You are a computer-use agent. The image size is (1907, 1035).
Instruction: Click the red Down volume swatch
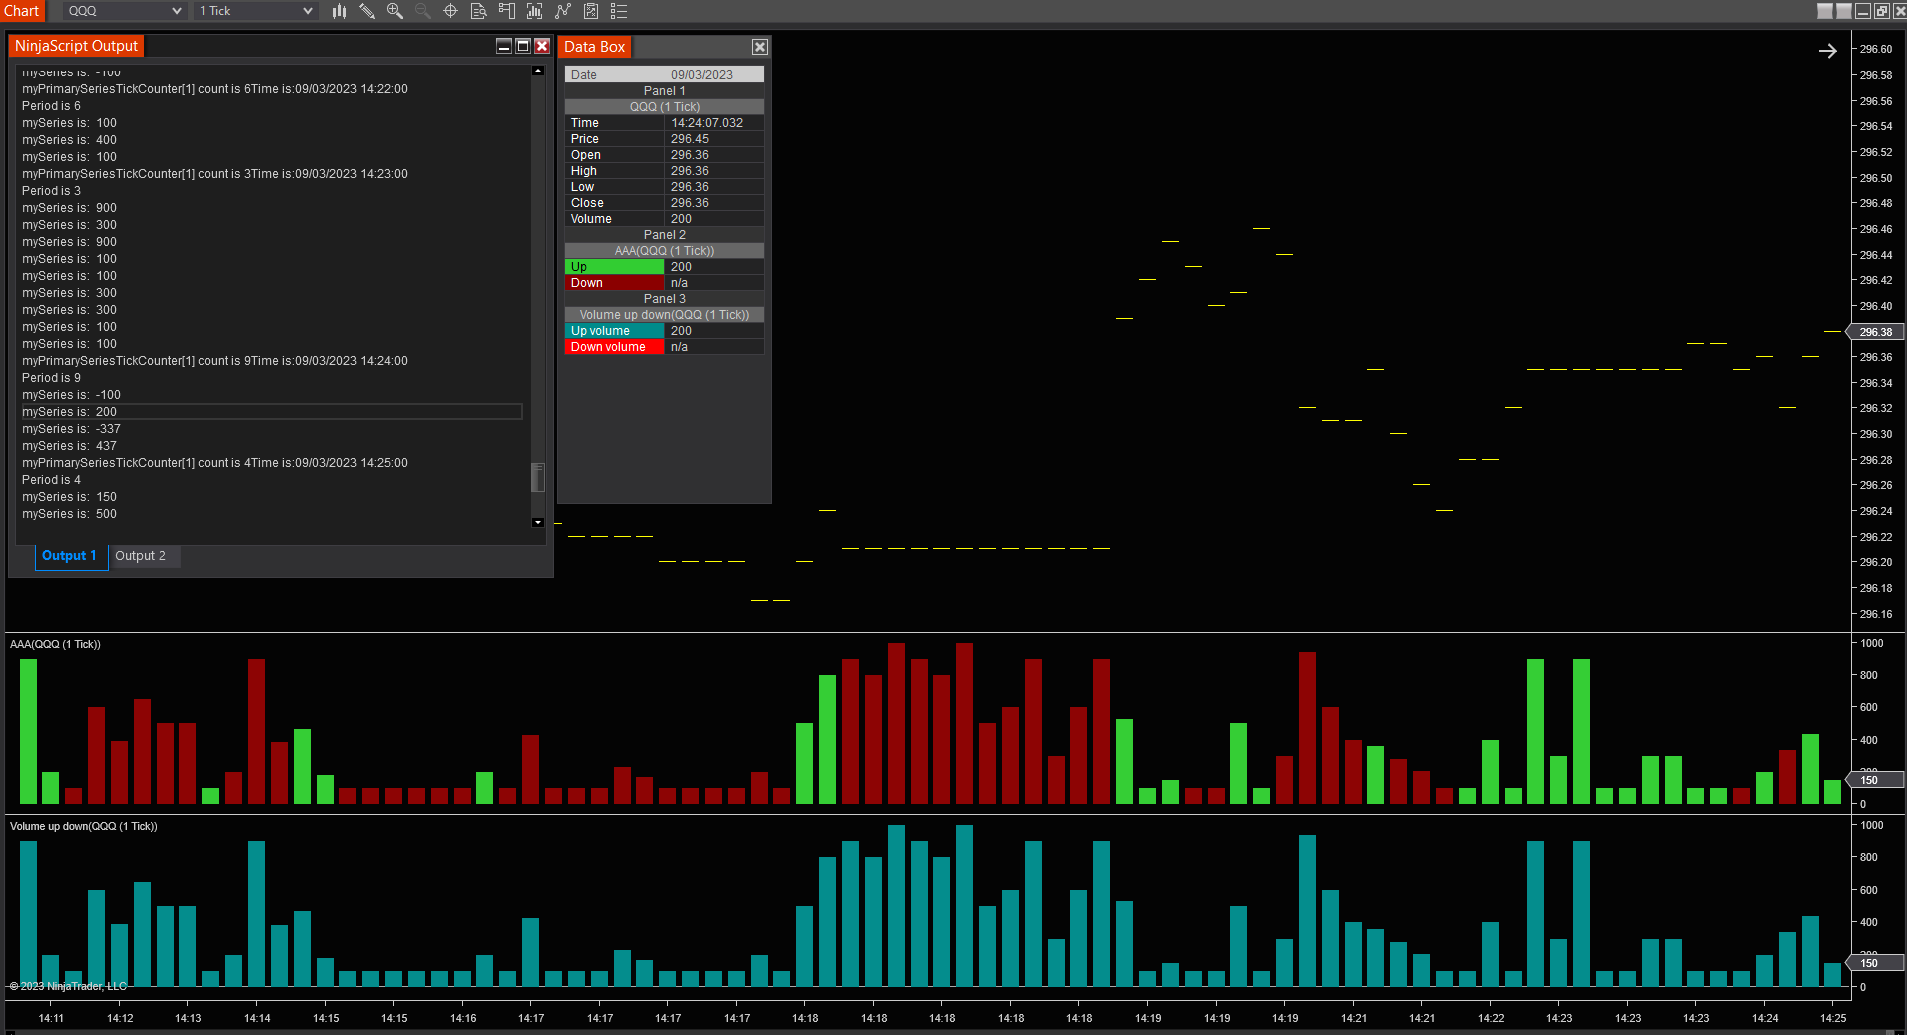[614, 347]
